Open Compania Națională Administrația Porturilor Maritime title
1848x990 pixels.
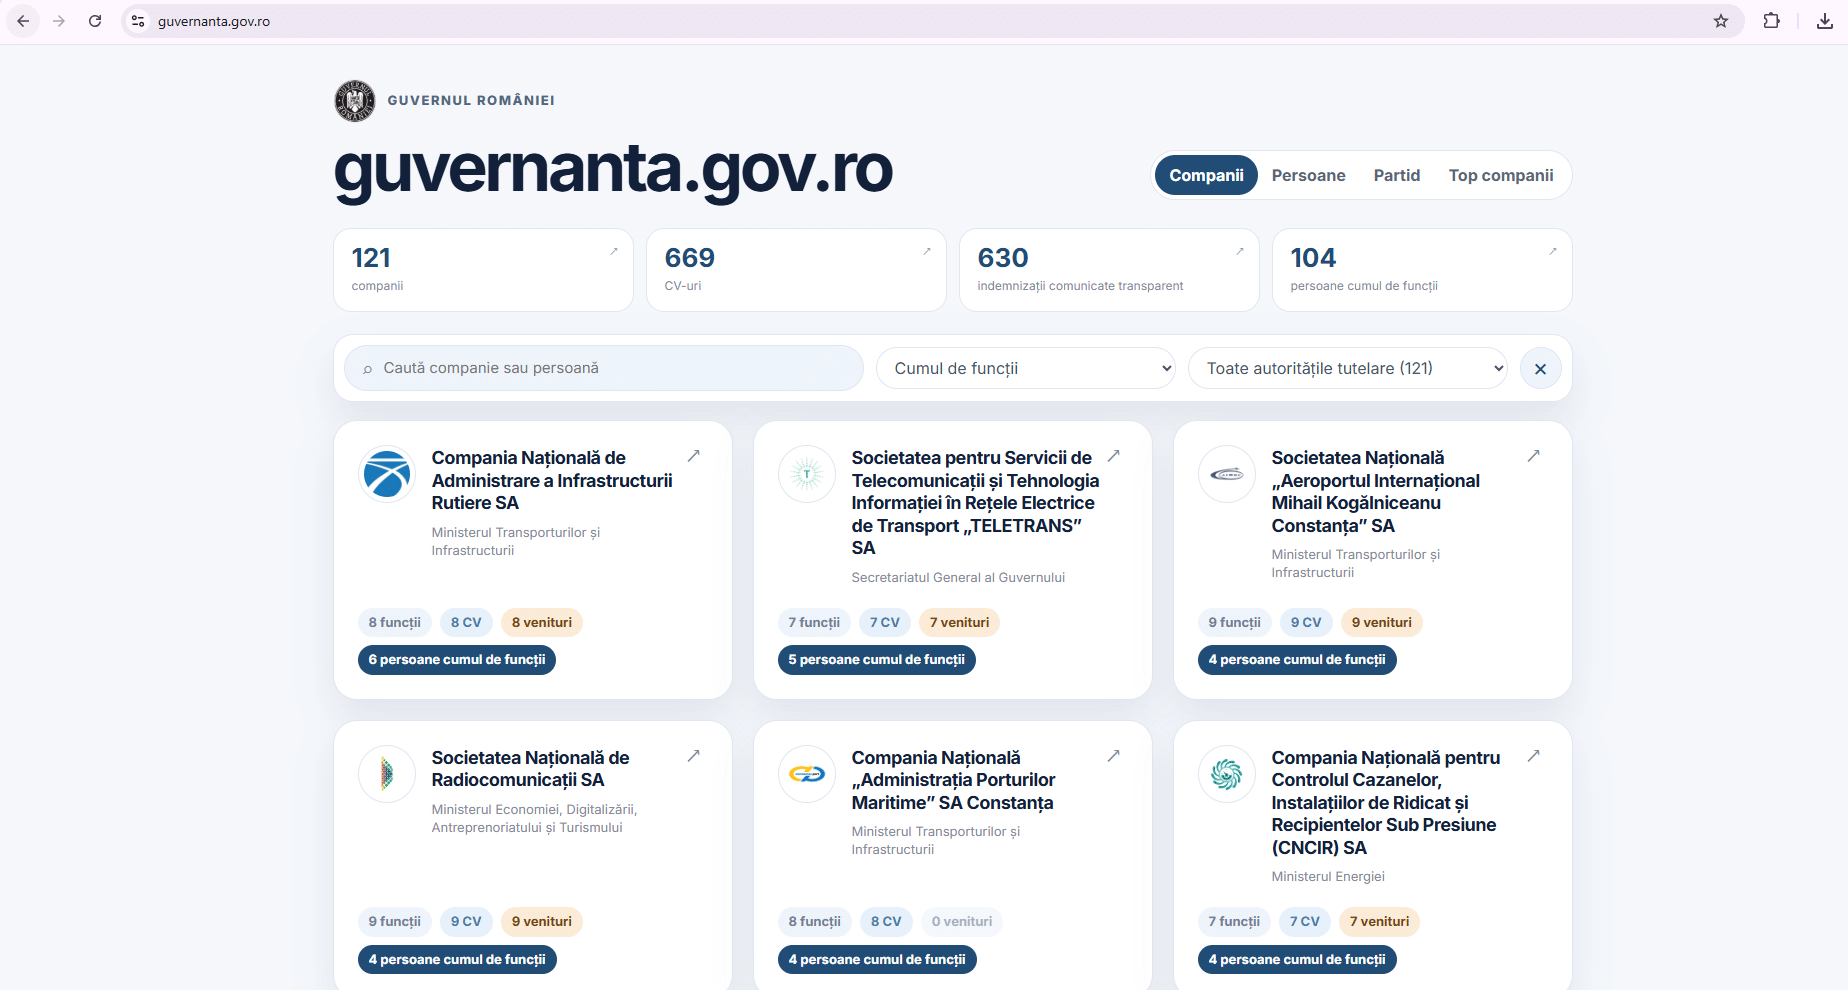(x=953, y=780)
